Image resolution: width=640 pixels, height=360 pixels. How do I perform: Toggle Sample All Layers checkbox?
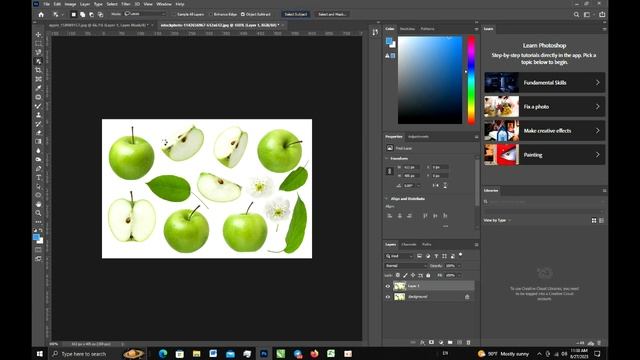coord(174,14)
